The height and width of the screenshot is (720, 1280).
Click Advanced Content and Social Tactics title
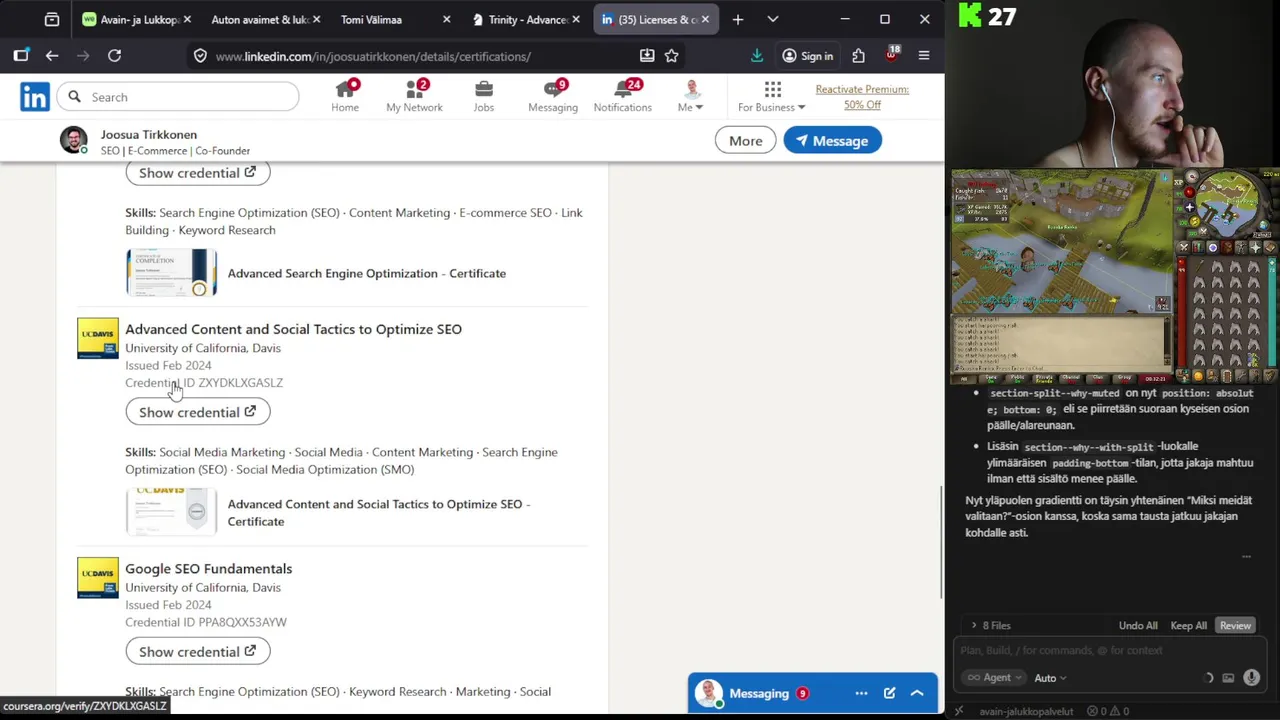[293, 329]
